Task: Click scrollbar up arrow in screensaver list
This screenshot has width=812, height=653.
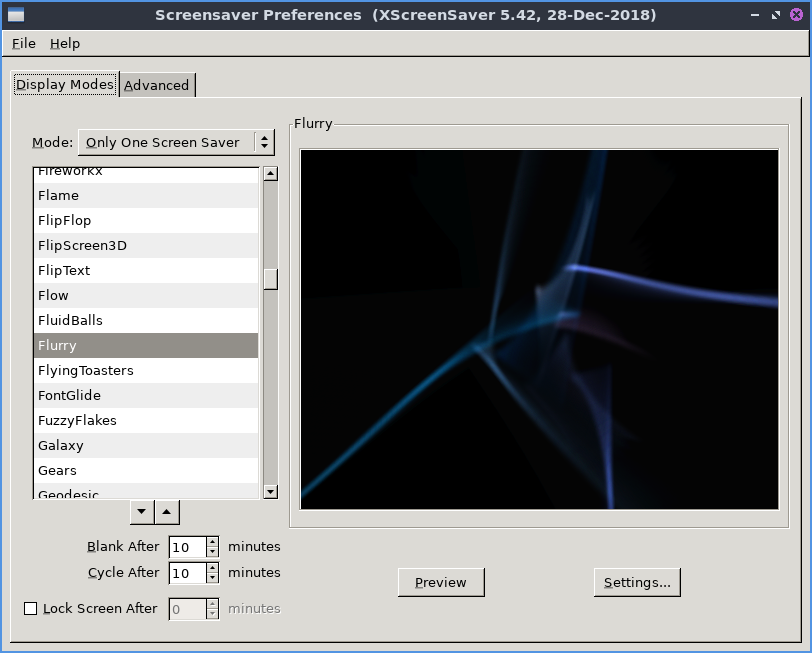Action: pyautogui.click(x=270, y=174)
